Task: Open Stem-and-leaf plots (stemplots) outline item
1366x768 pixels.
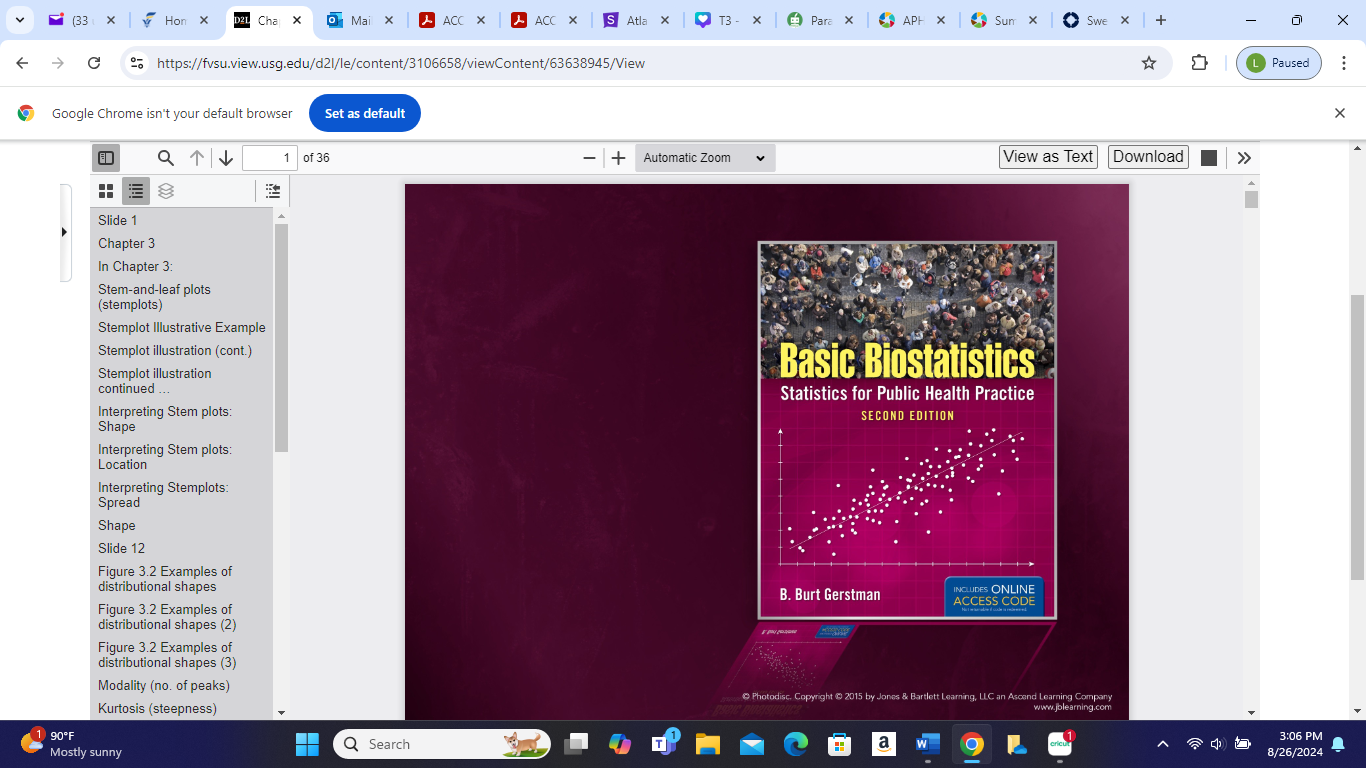Action: point(155,297)
